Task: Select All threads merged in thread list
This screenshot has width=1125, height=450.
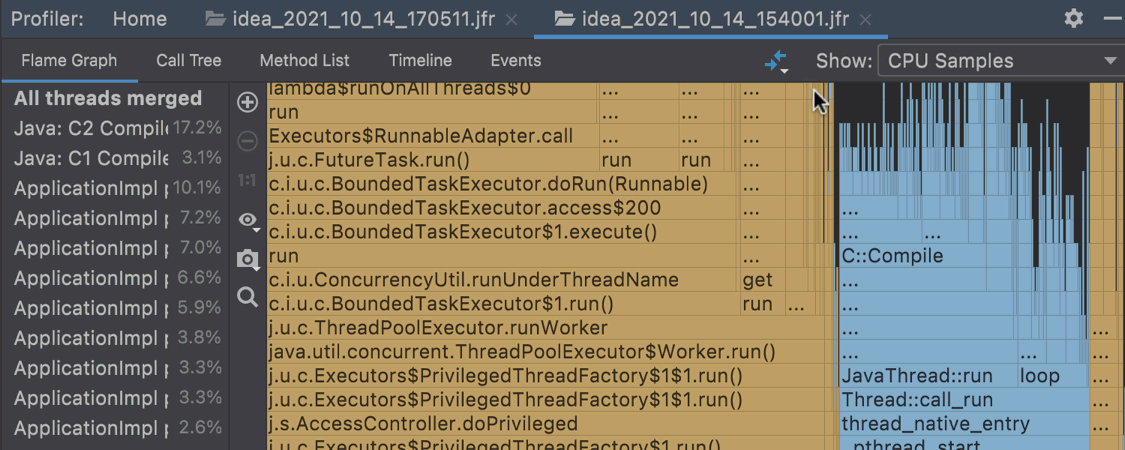Action: (108, 98)
